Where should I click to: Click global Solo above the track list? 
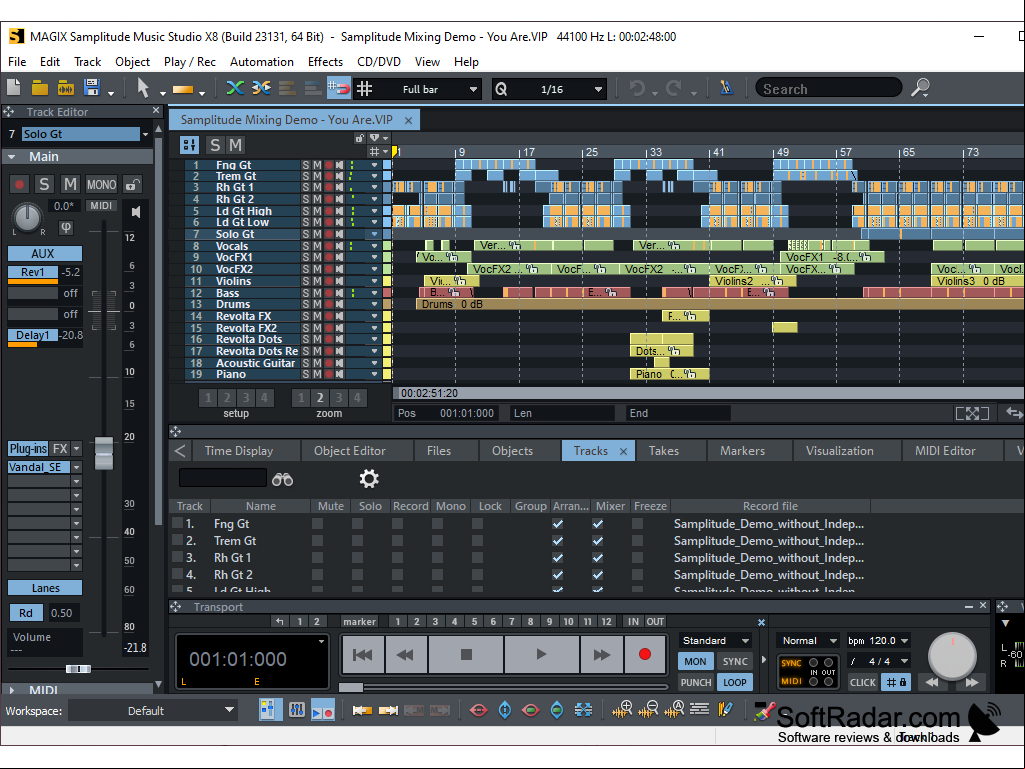214,145
